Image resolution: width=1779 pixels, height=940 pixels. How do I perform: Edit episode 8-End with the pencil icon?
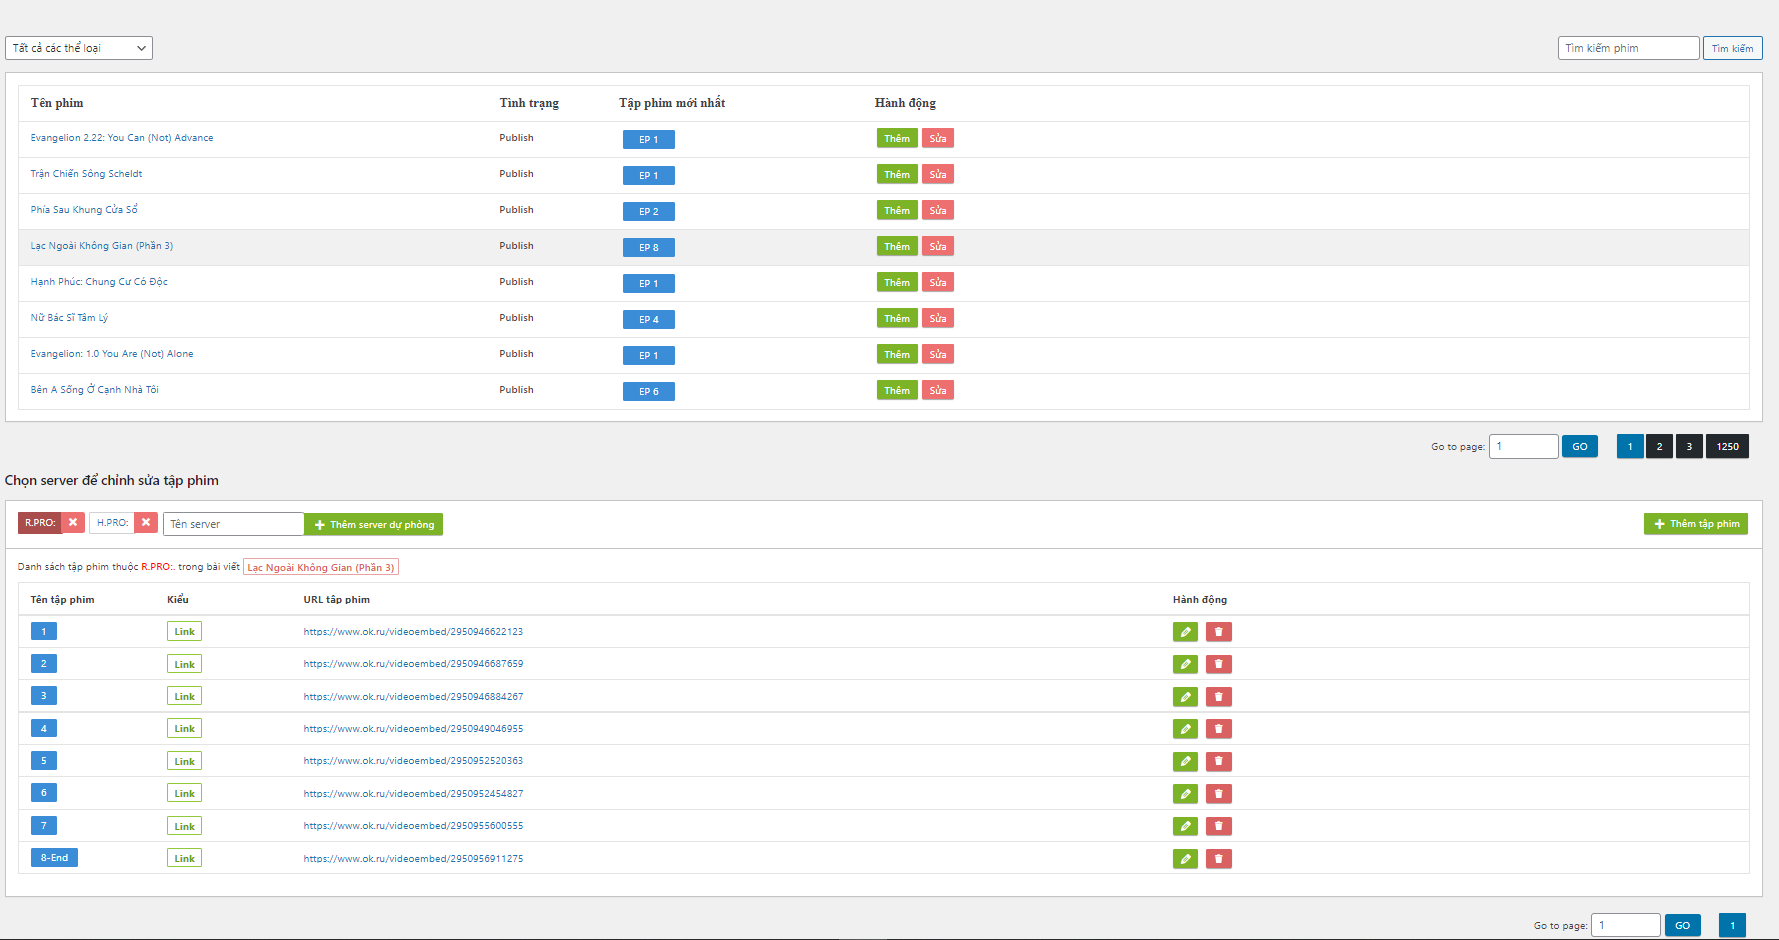[x=1185, y=859]
